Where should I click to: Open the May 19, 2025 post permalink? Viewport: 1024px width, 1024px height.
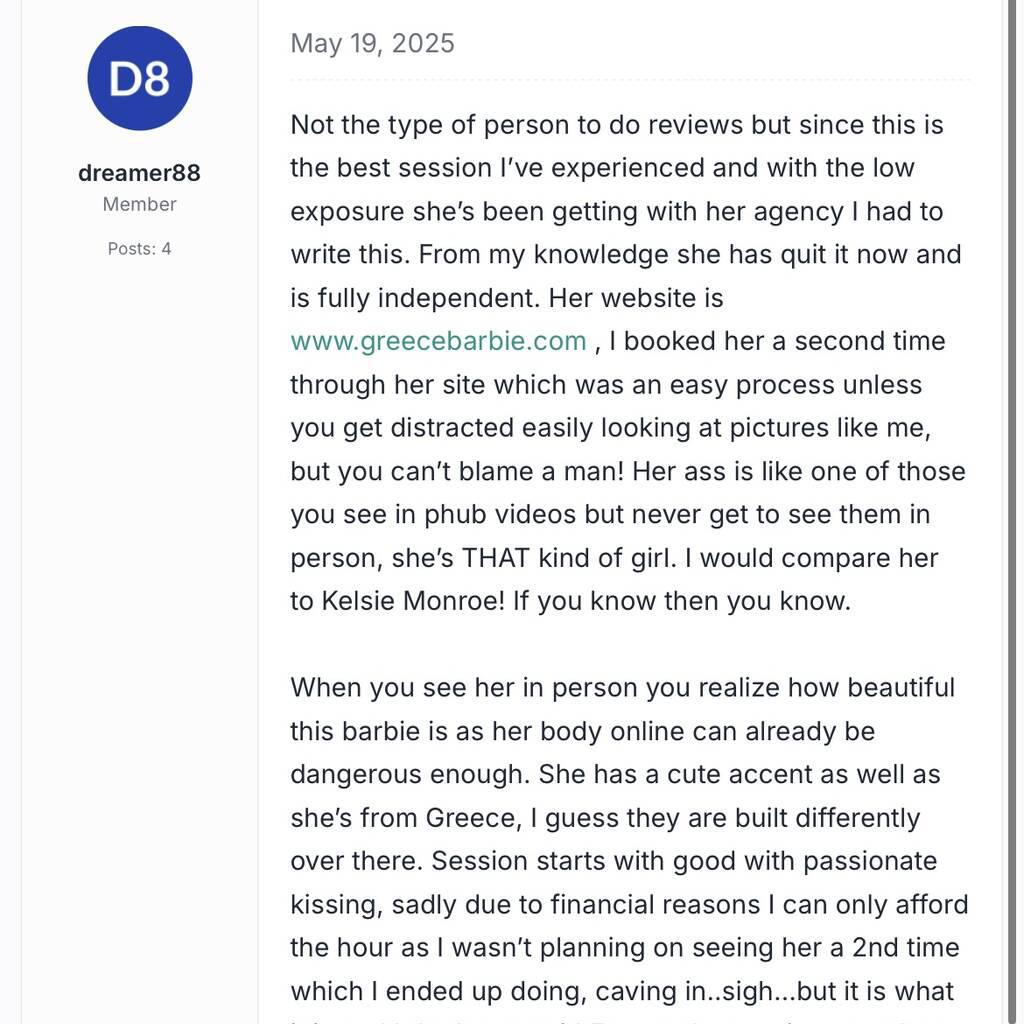(x=372, y=43)
